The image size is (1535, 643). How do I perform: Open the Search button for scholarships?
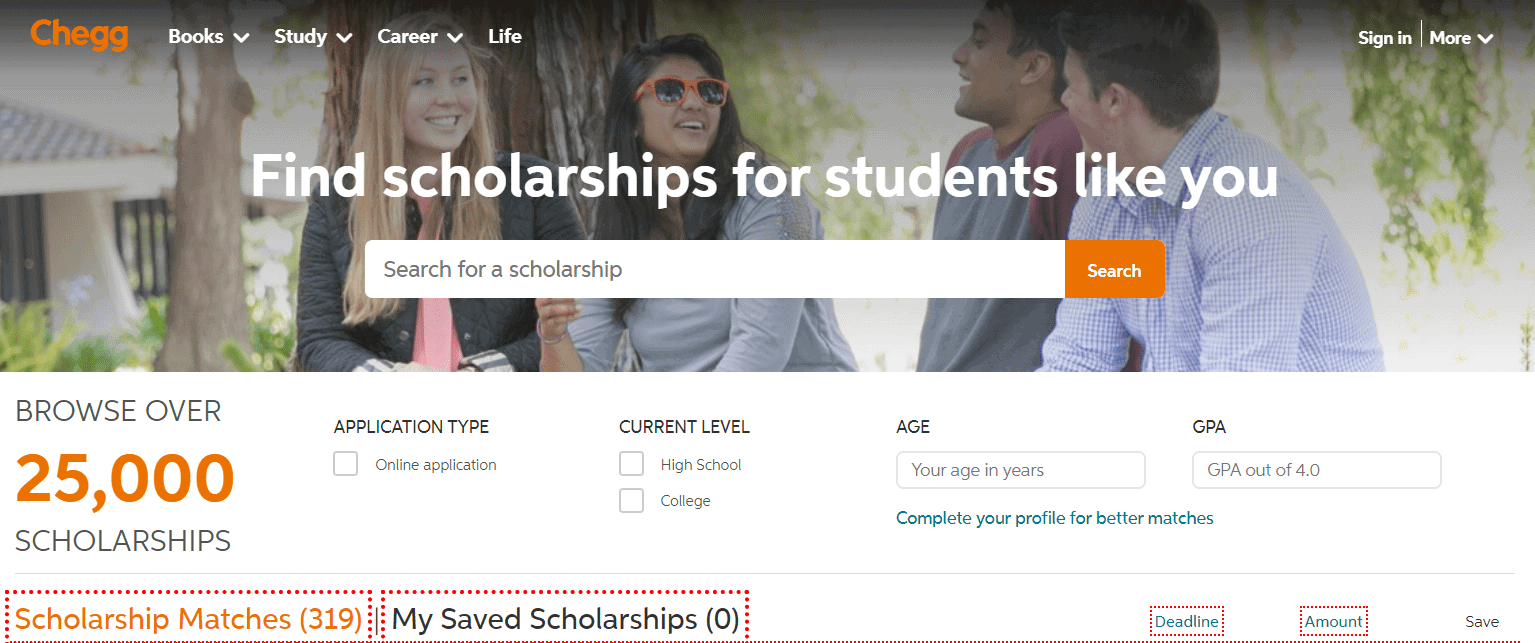[1114, 268]
